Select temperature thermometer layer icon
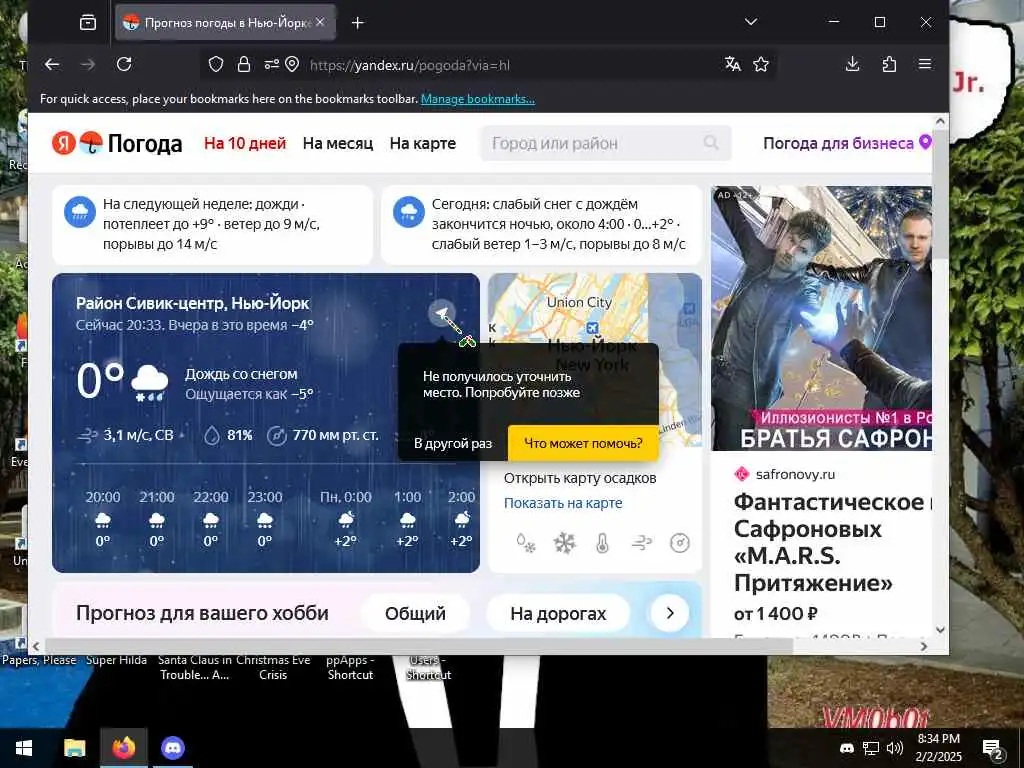This screenshot has height=768, width=1024. 602,543
